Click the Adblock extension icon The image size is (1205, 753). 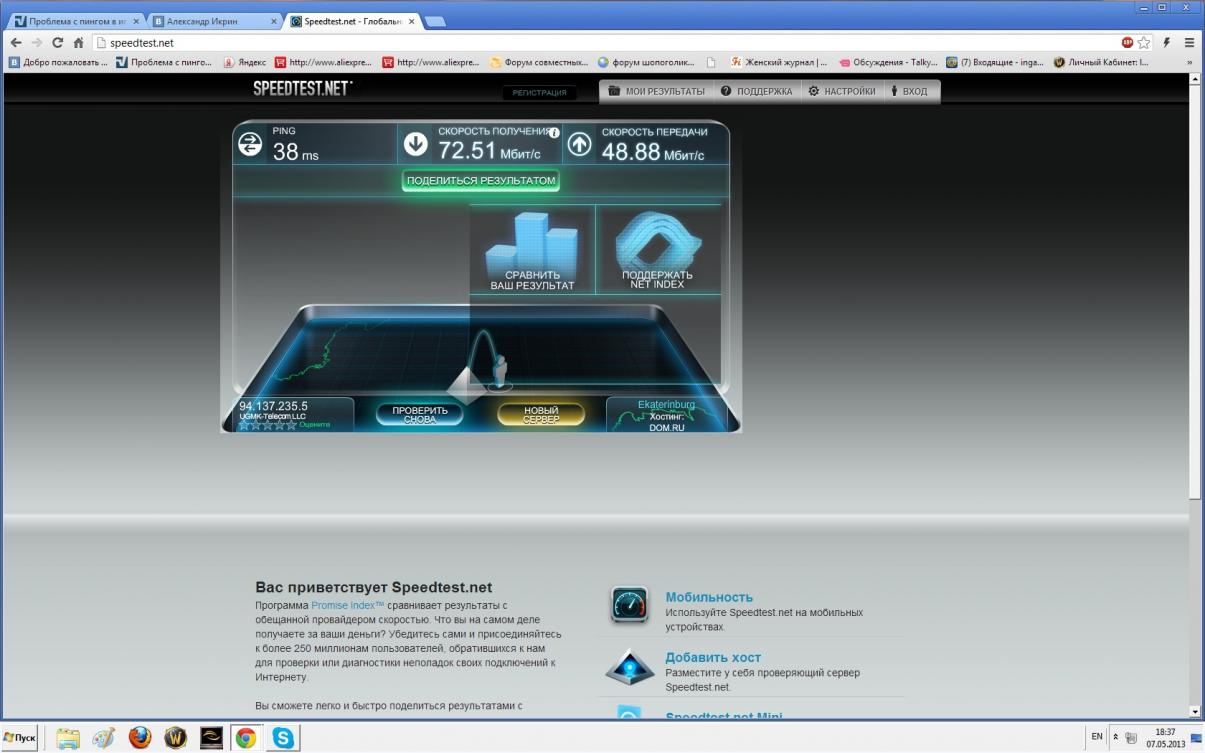tap(1127, 43)
